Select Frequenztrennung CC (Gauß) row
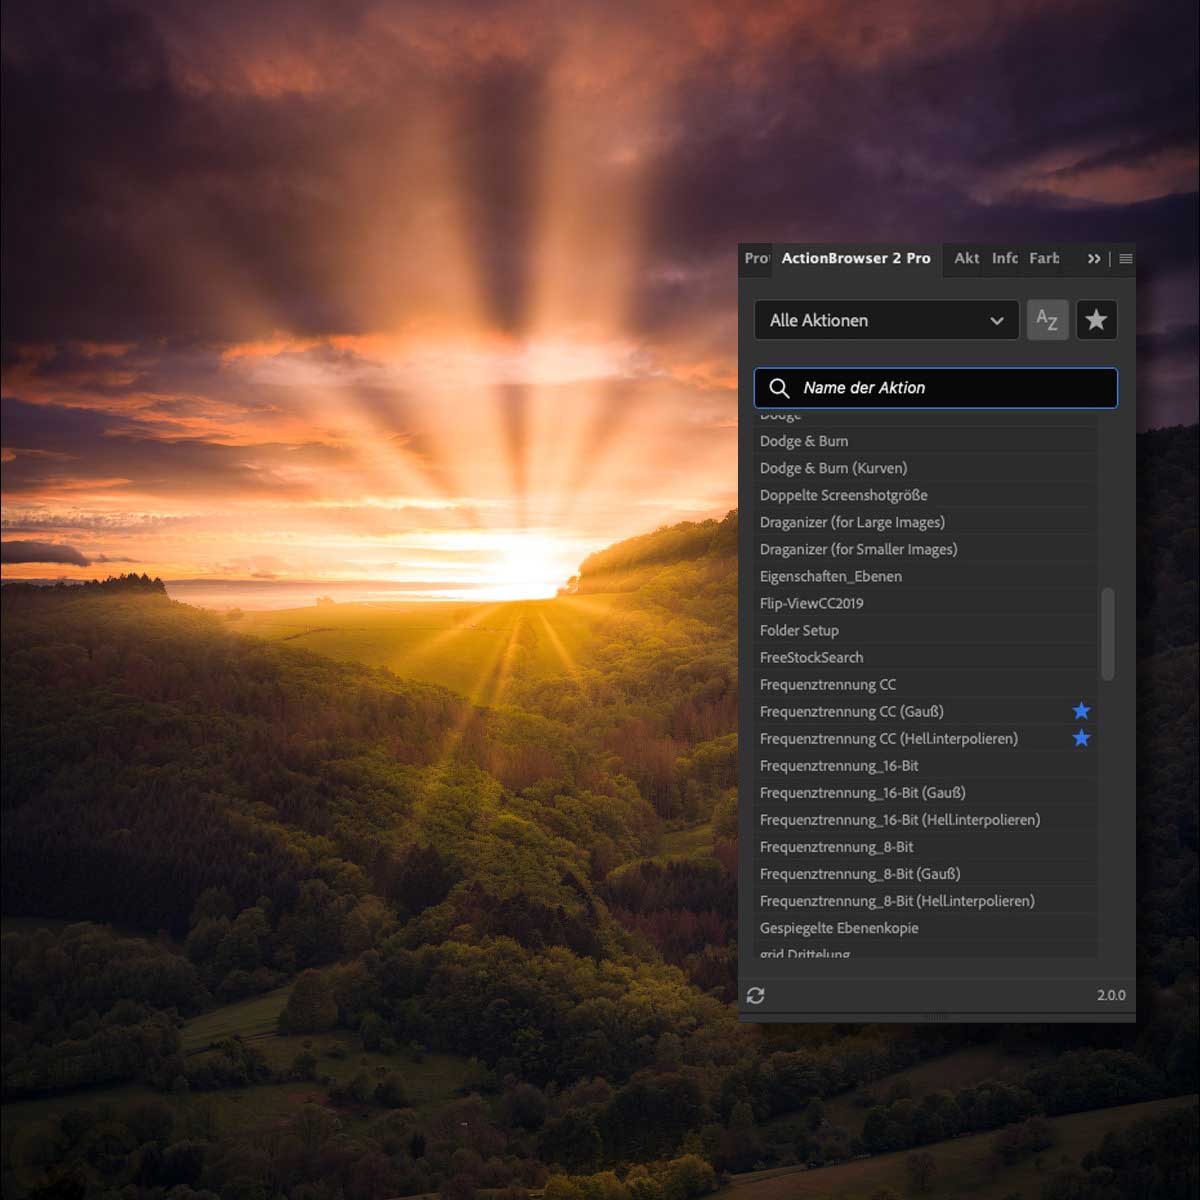 coord(925,711)
